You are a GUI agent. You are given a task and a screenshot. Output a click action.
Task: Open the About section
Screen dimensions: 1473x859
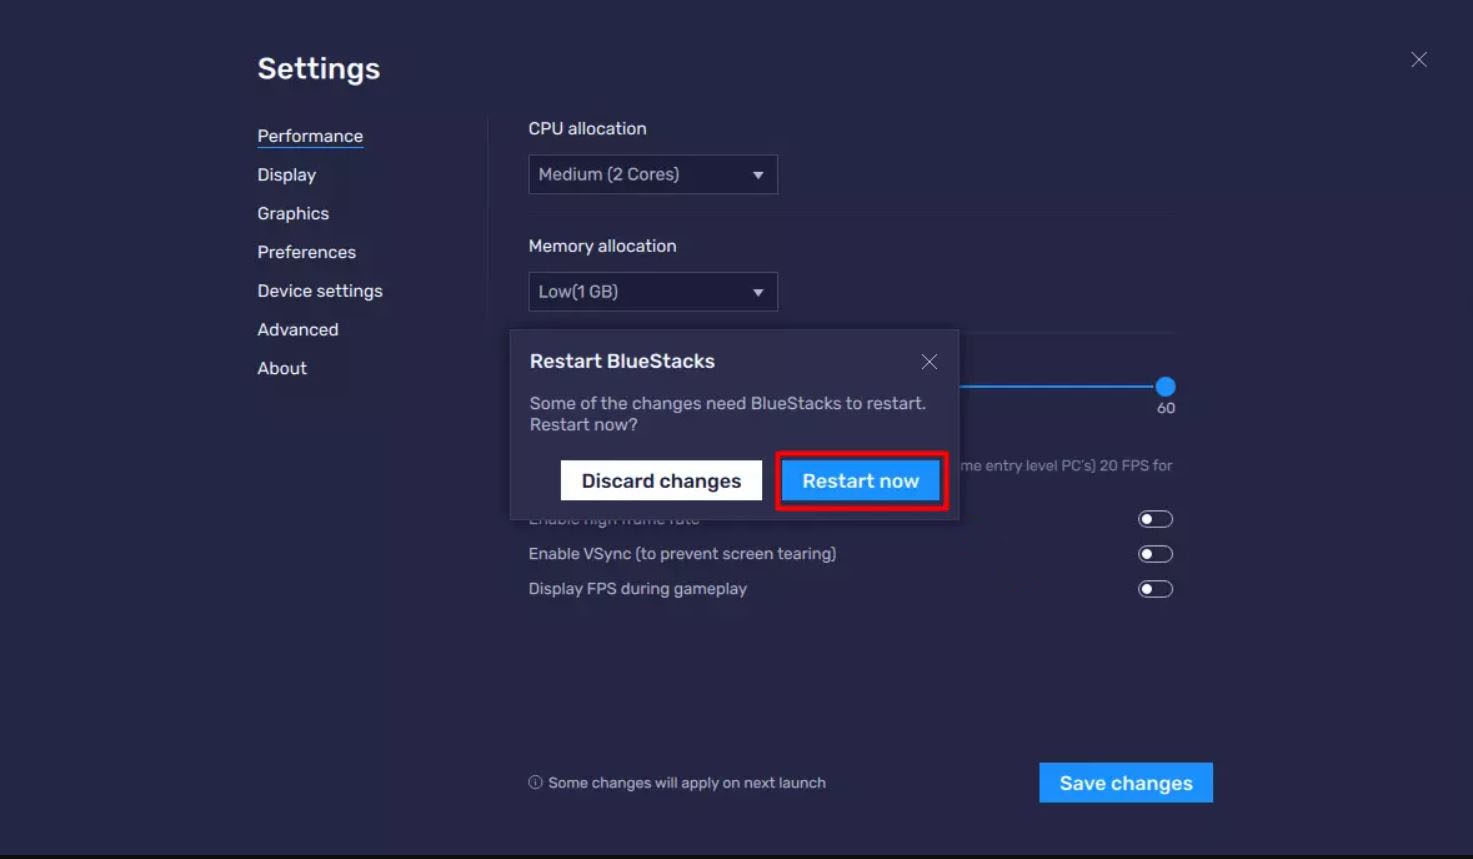pyautogui.click(x=281, y=368)
